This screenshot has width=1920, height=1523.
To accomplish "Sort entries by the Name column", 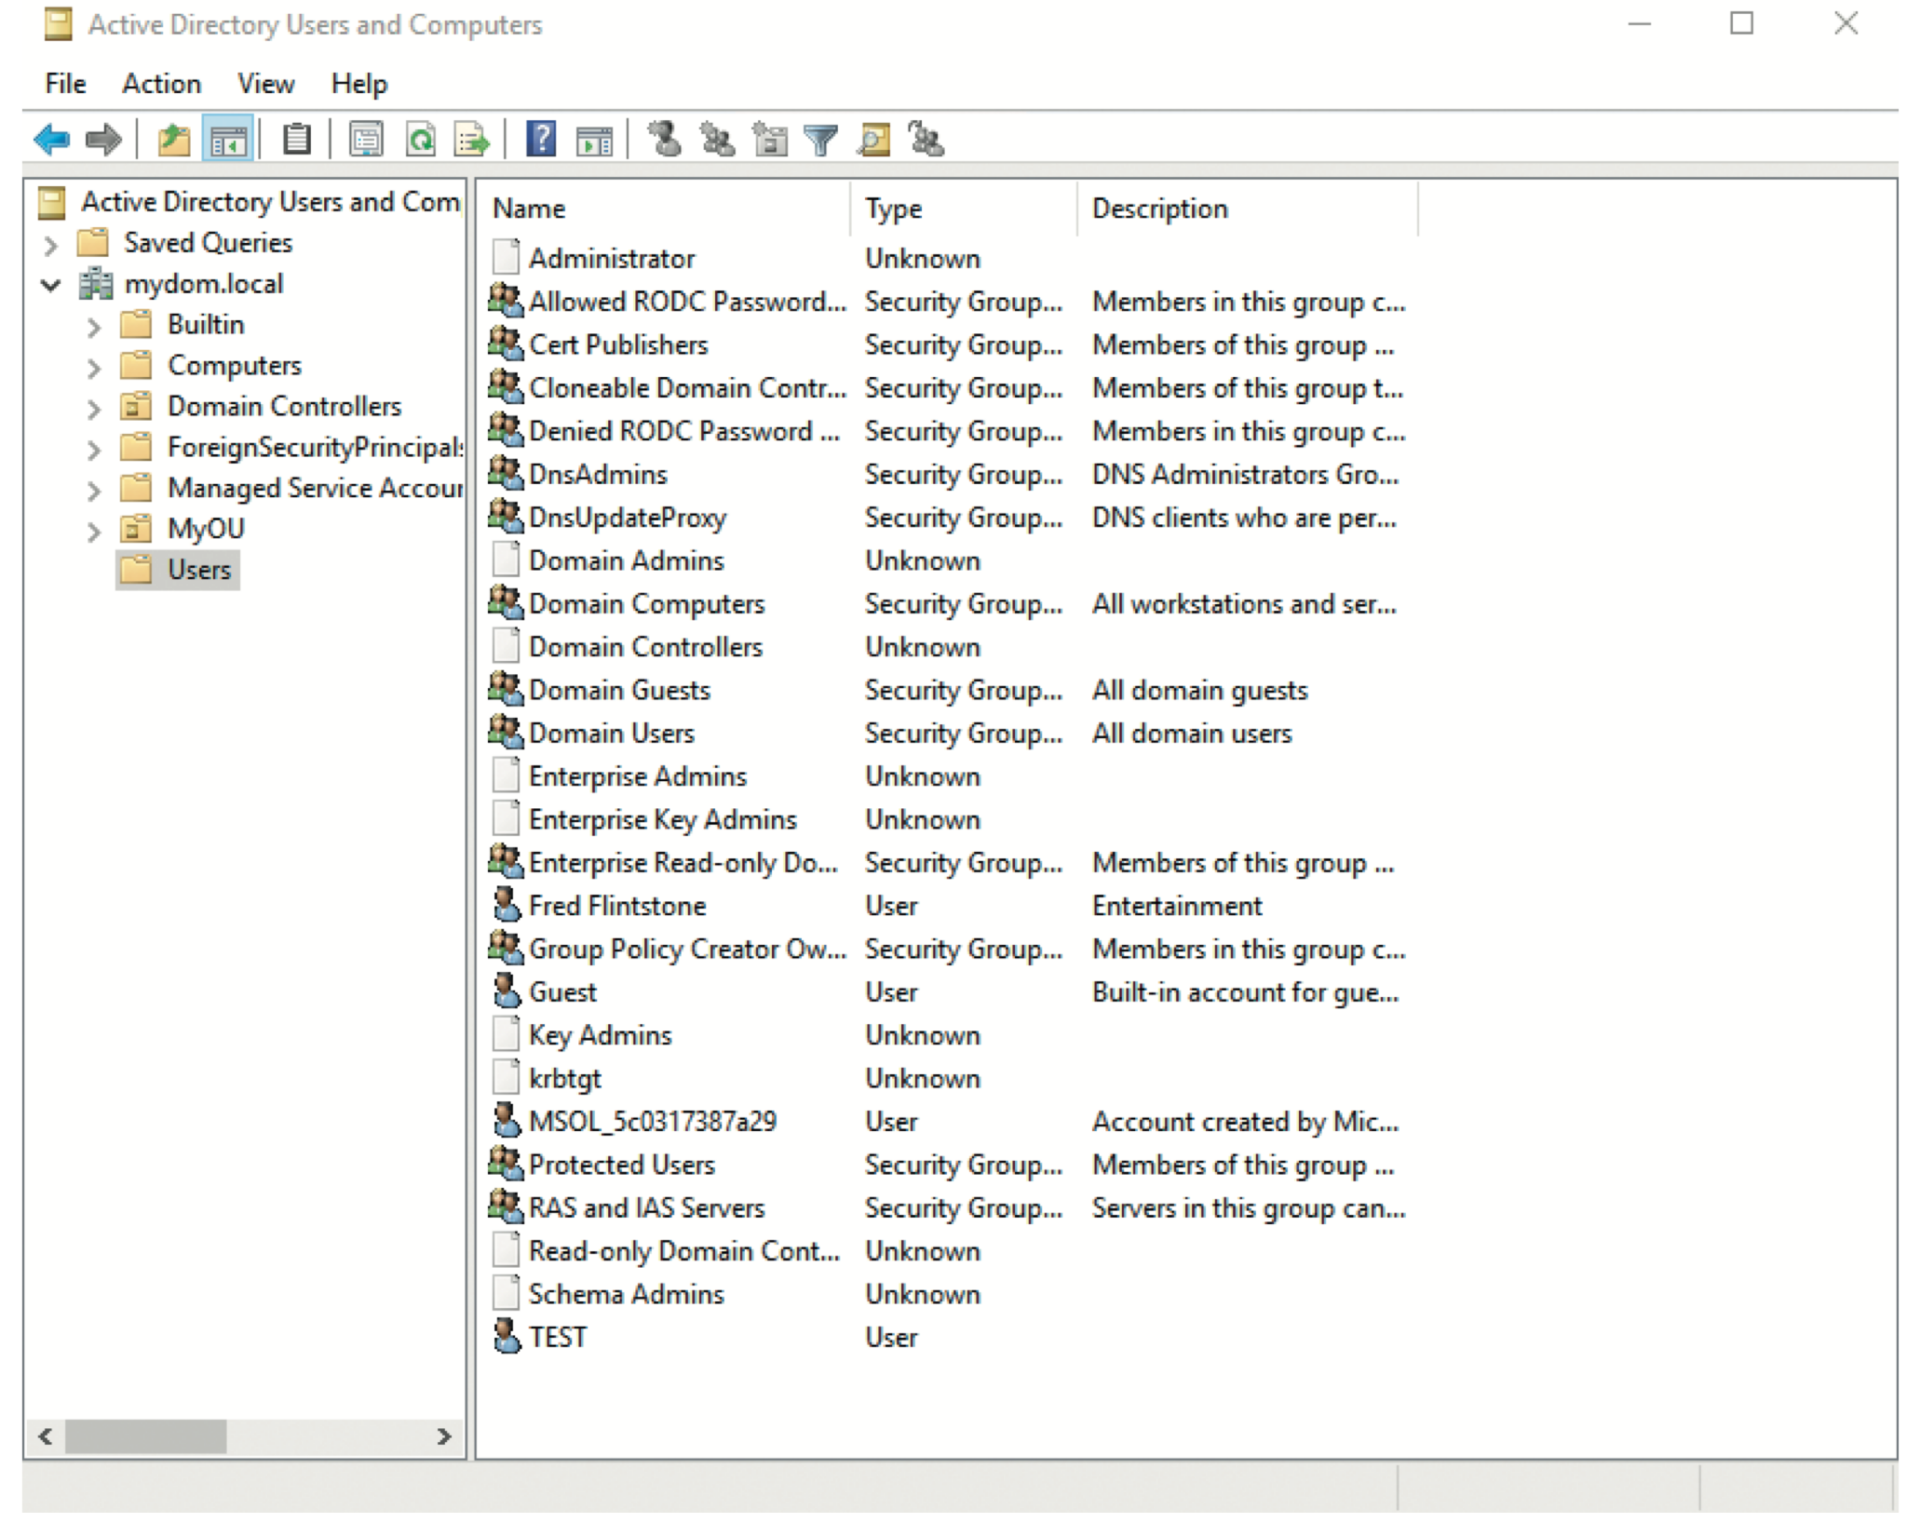I will [x=528, y=209].
